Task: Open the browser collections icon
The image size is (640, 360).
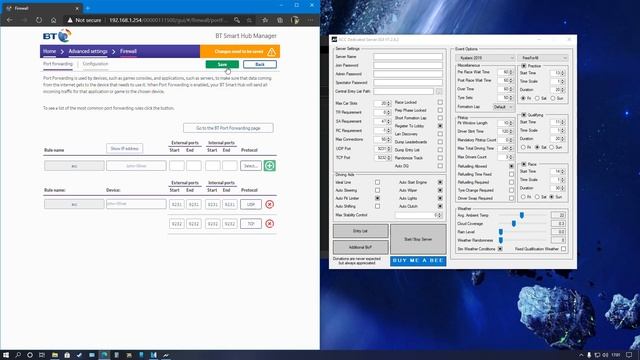Action: pos(280,20)
